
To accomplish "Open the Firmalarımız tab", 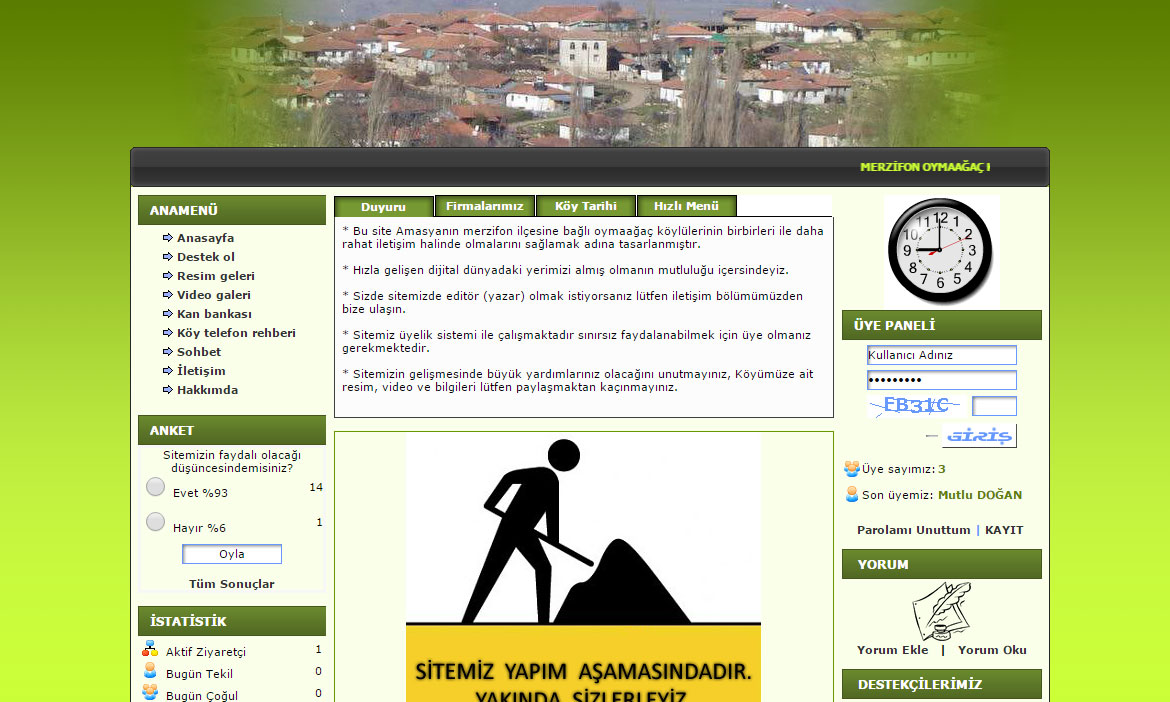I will 484,206.
